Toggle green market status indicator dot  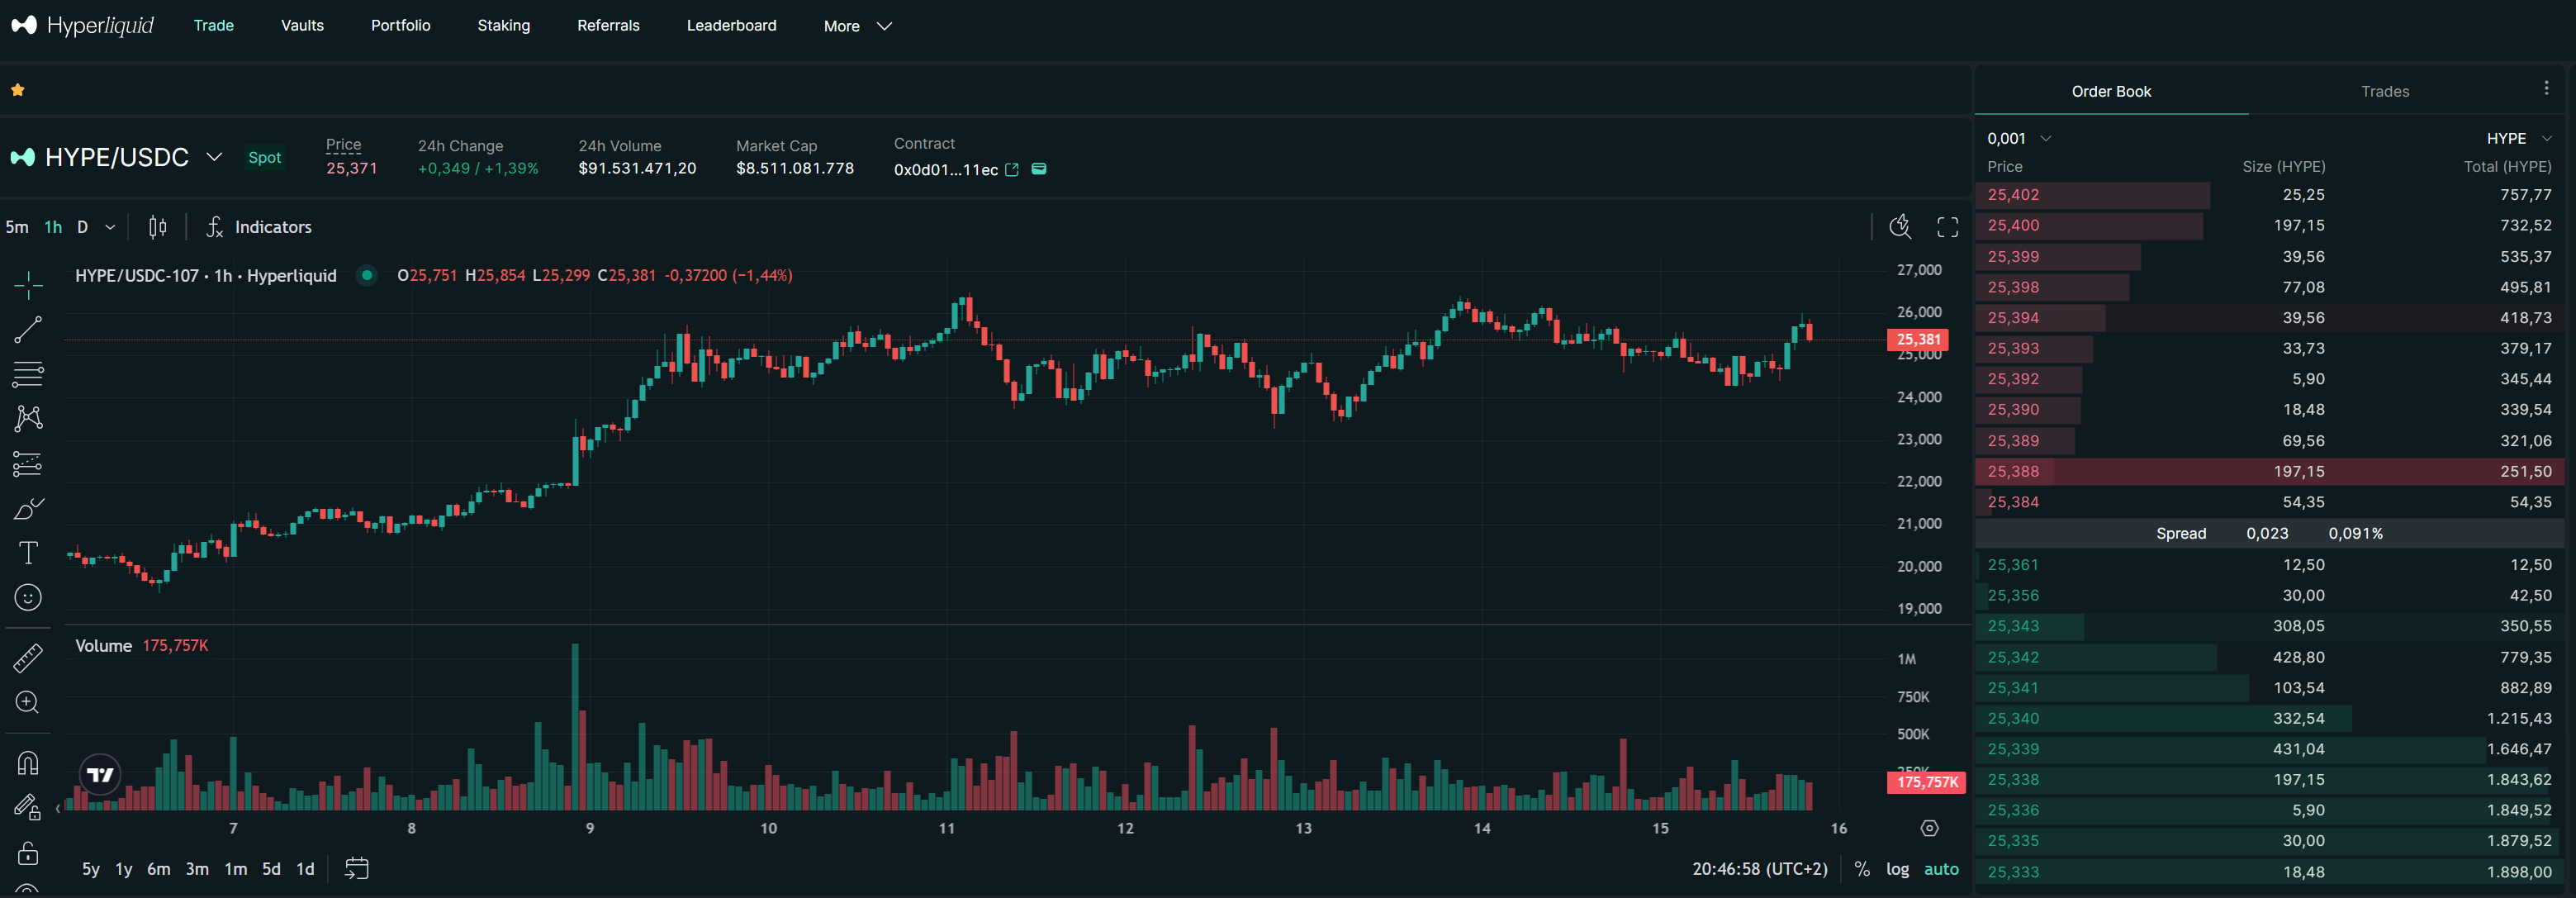pos(367,275)
